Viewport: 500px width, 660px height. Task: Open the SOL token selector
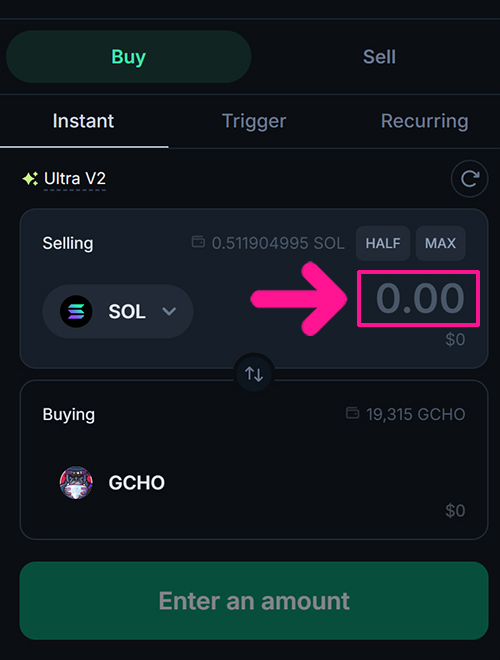118,311
